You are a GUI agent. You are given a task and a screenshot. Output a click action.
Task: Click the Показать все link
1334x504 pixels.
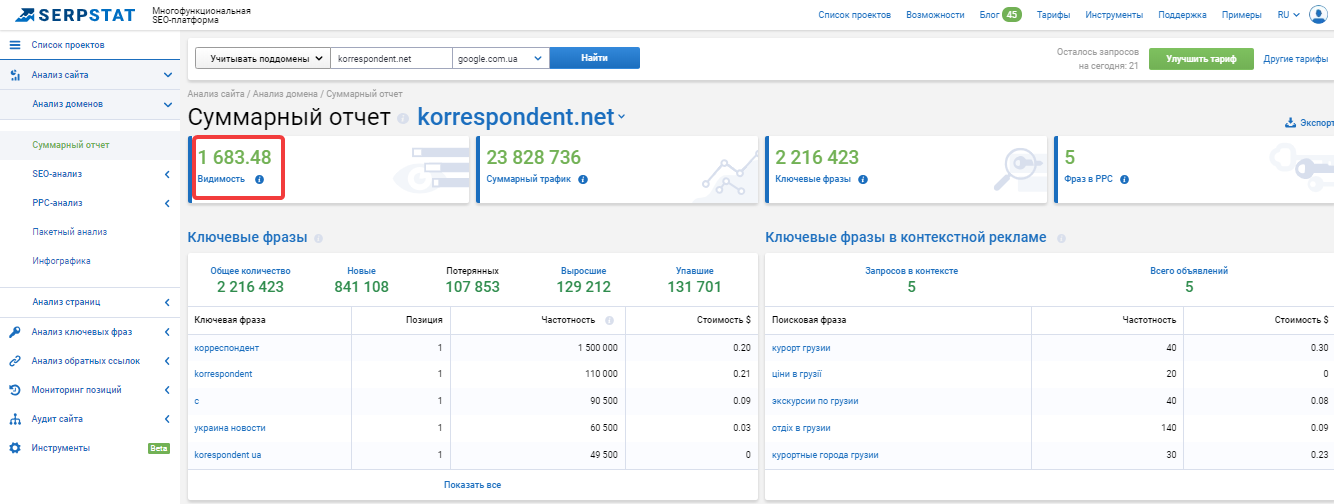(472, 485)
